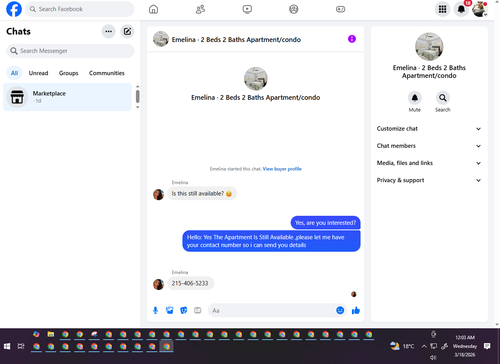Search in conversation with magnifier button
This screenshot has width=500, height=364.
[443, 98]
